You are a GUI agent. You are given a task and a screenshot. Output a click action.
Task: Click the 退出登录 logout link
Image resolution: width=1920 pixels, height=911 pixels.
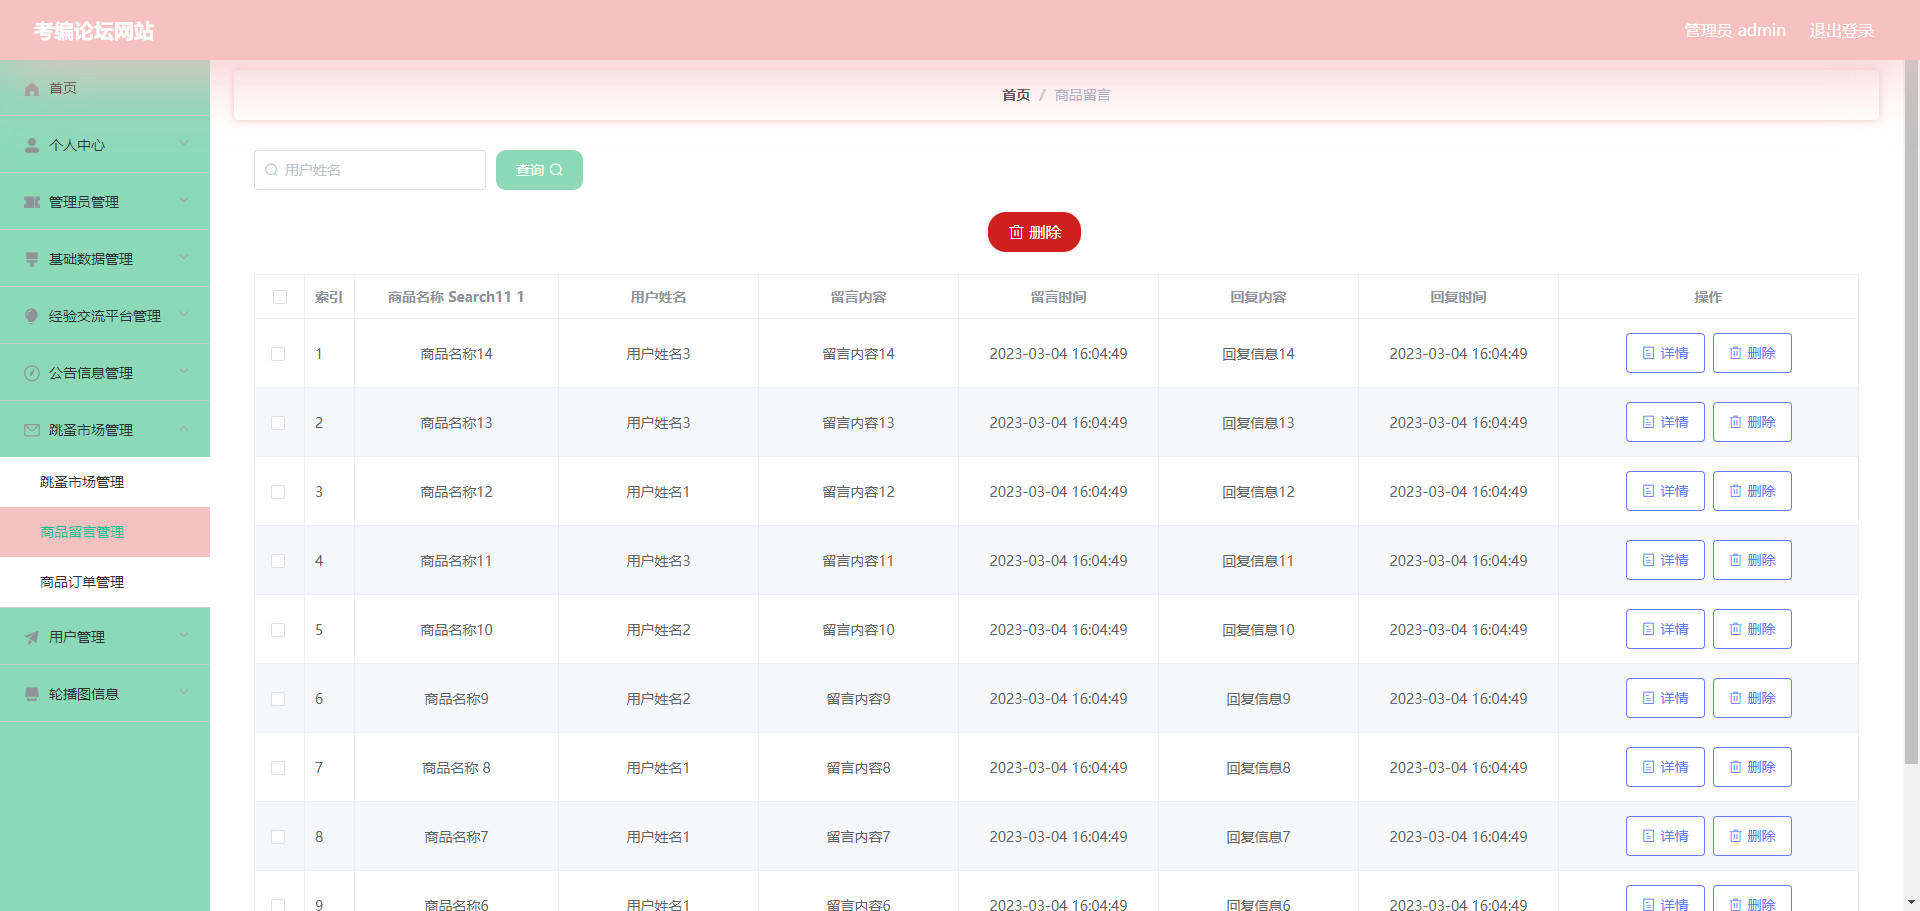point(1841,30)
